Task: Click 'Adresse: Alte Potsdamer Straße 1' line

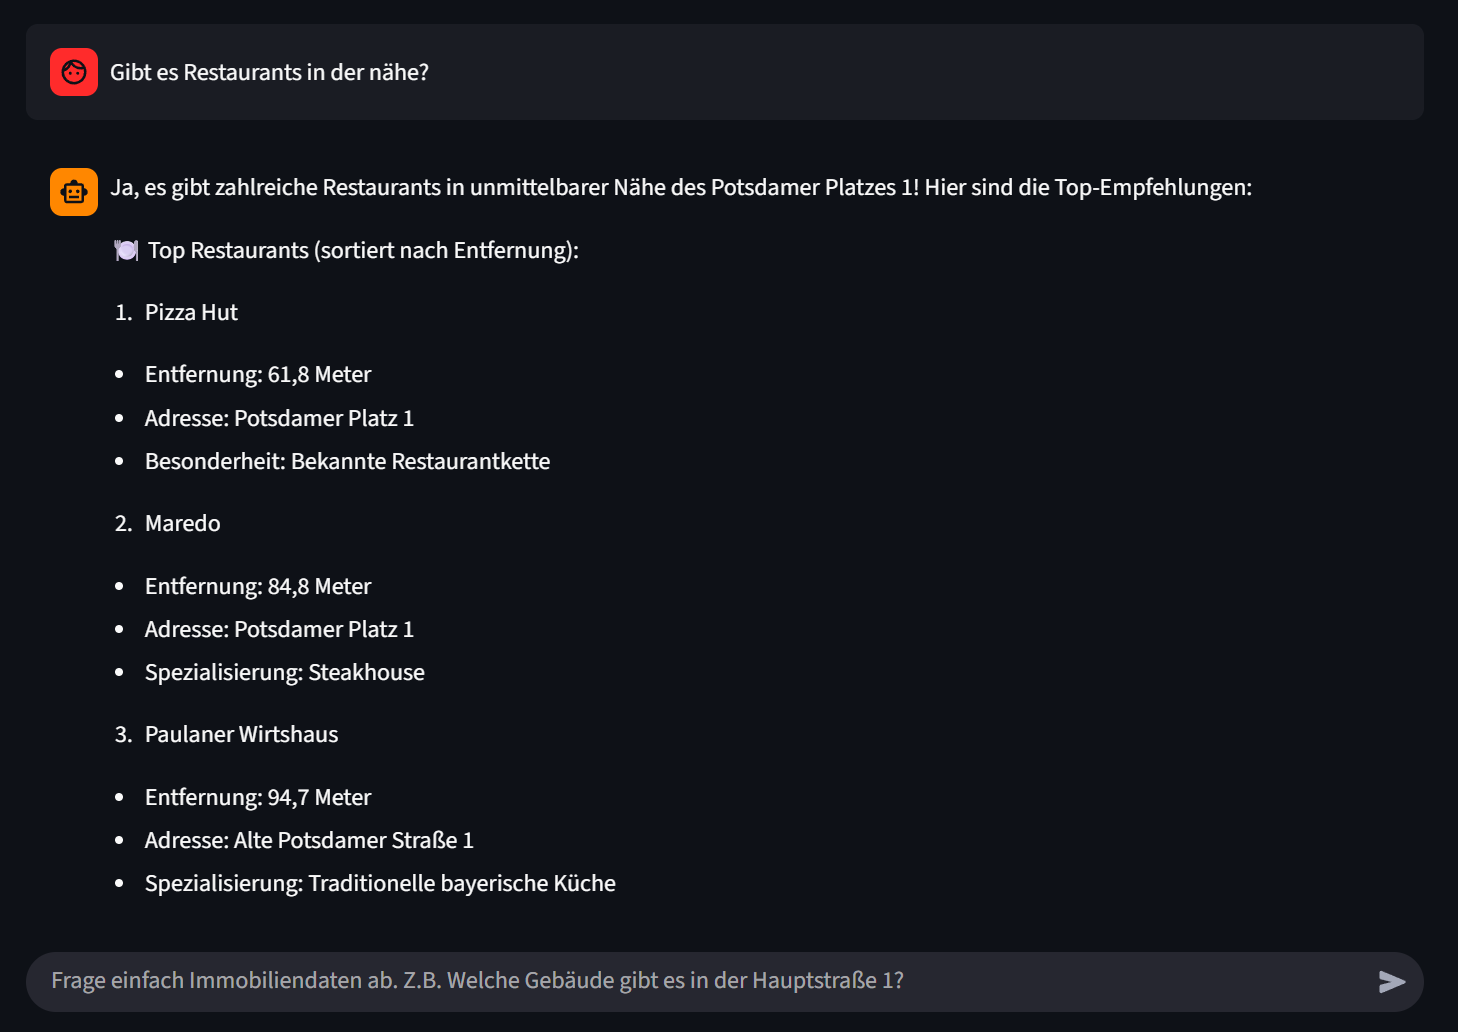Action: pyautogui.click(x=308, y=841)
